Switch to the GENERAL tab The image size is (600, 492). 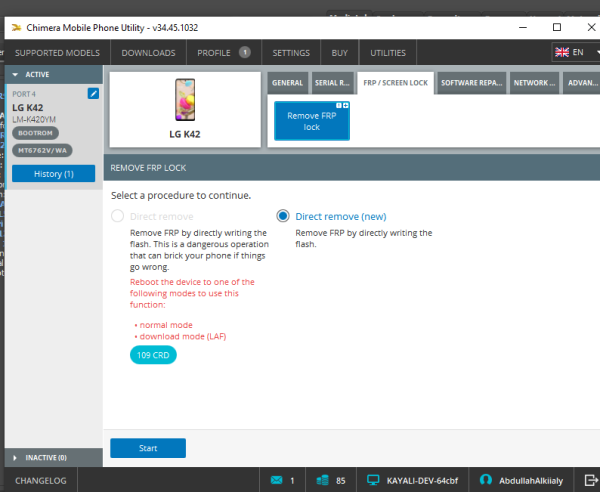point(287,83)
